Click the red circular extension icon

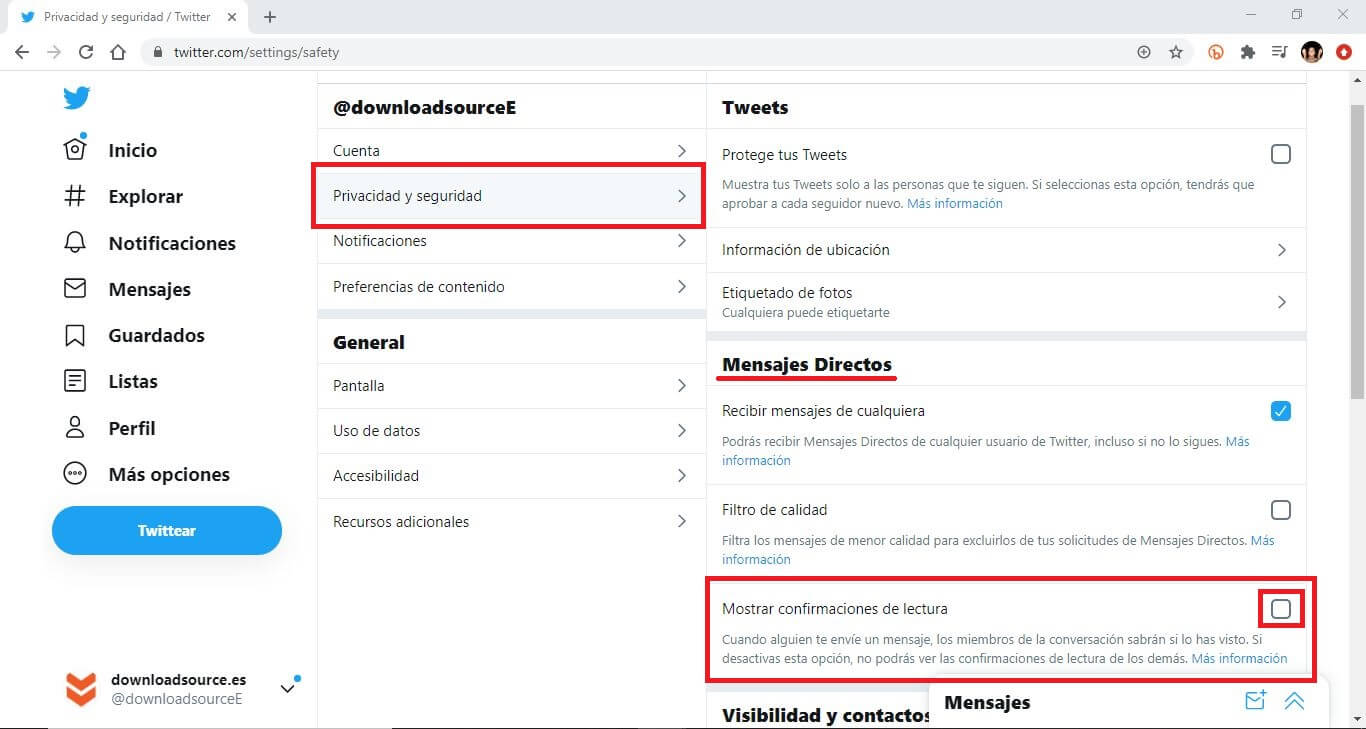tap(1343, 52)
